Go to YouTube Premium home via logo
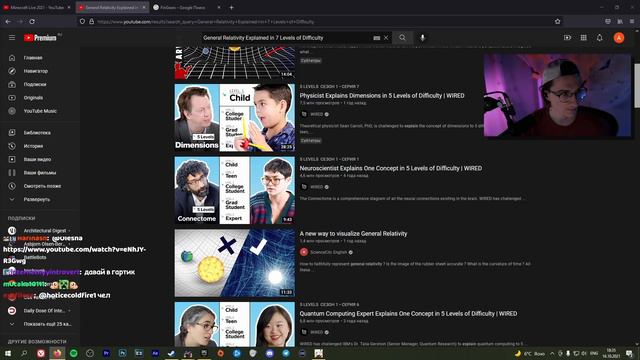640x360 pixels. click(x=40, y=38)
